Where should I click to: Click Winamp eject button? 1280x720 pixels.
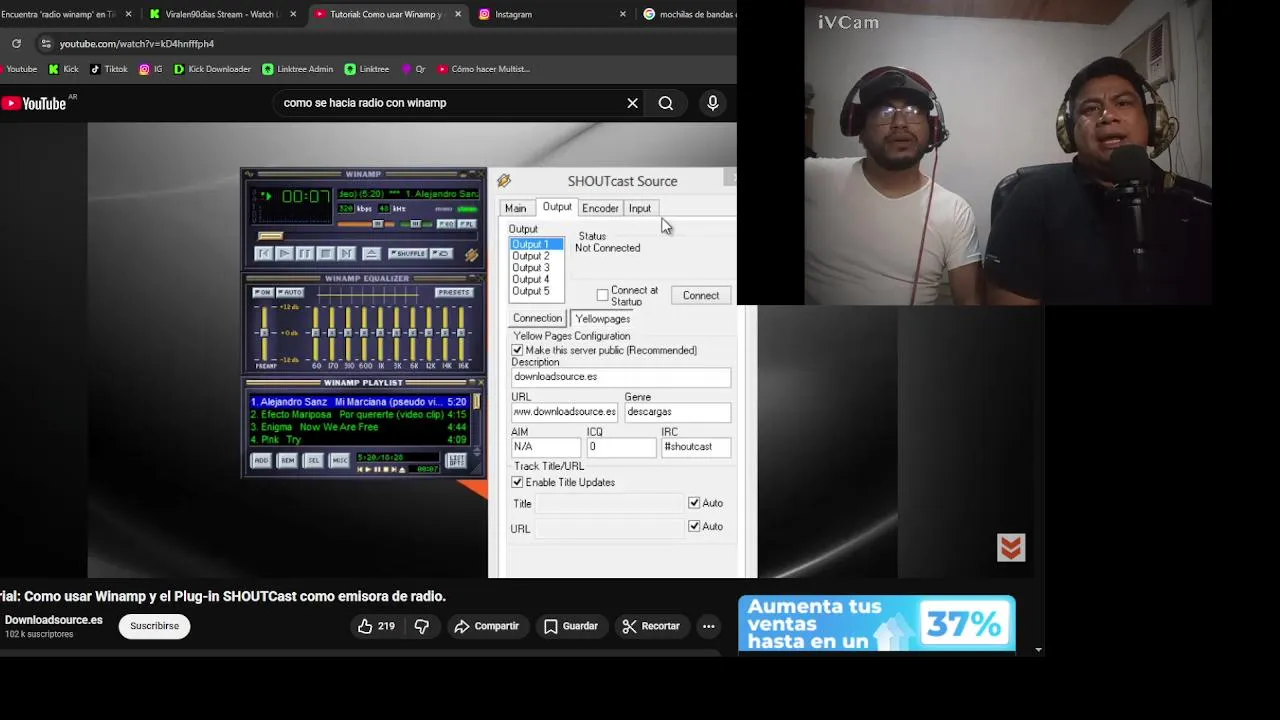[371, 253]
